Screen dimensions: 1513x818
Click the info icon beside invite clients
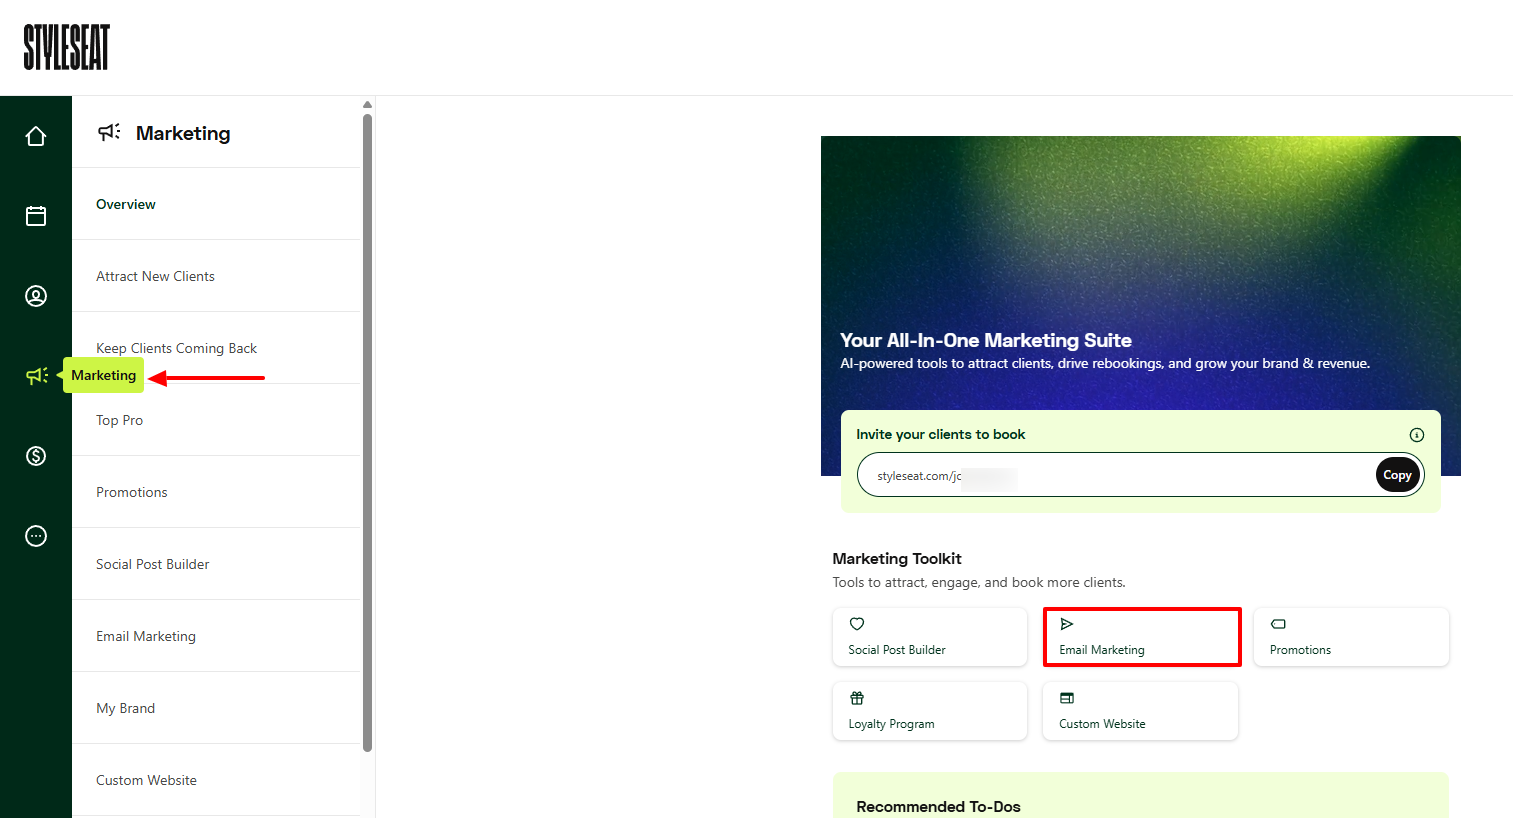click(1417, 435)
